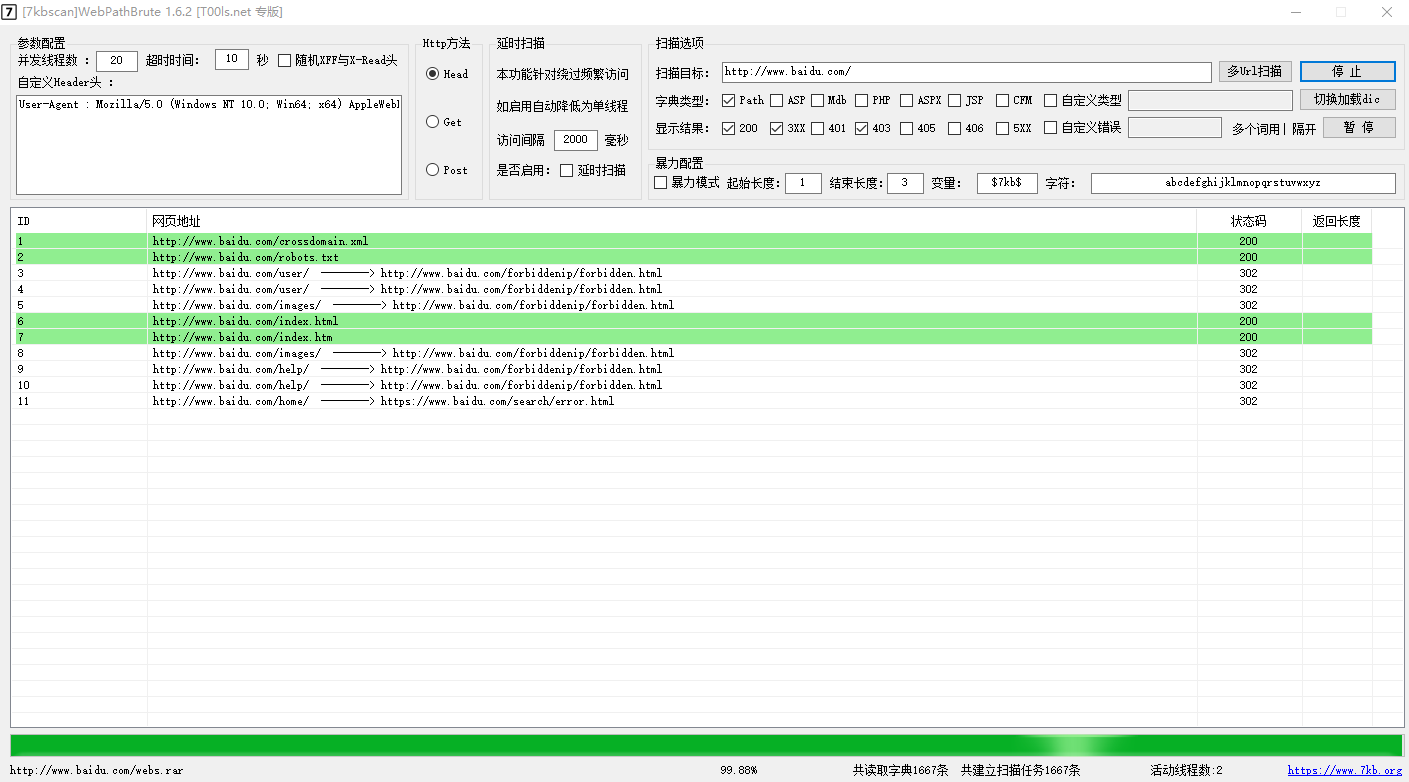This screenshot has width=1409, height=782.
Task: Focus the brute start length field
Action: tap(803, 183)
